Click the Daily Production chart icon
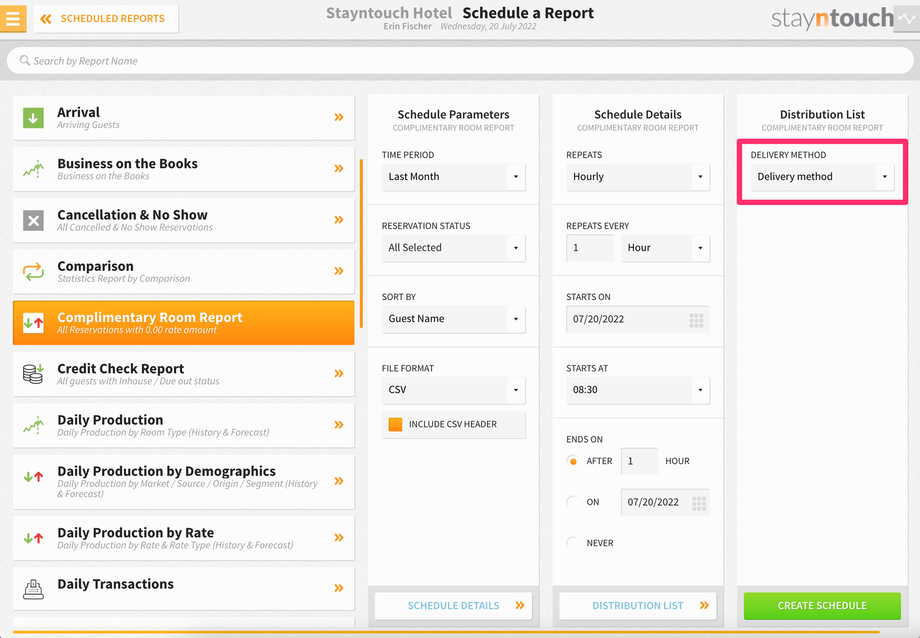Screen dimensions: 920x638 pyautogui.click(x=33, y=425)
